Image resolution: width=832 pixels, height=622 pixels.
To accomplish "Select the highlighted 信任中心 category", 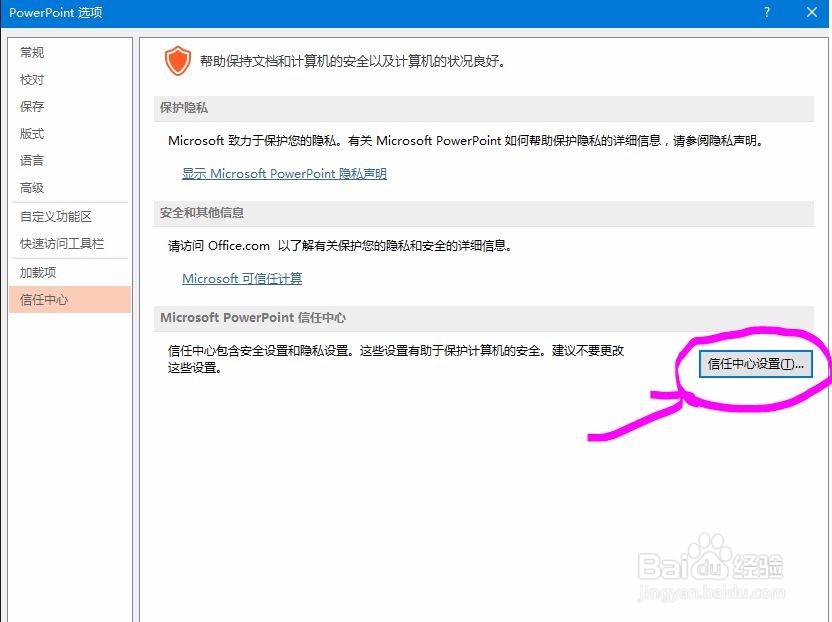I will click(70, 299).
